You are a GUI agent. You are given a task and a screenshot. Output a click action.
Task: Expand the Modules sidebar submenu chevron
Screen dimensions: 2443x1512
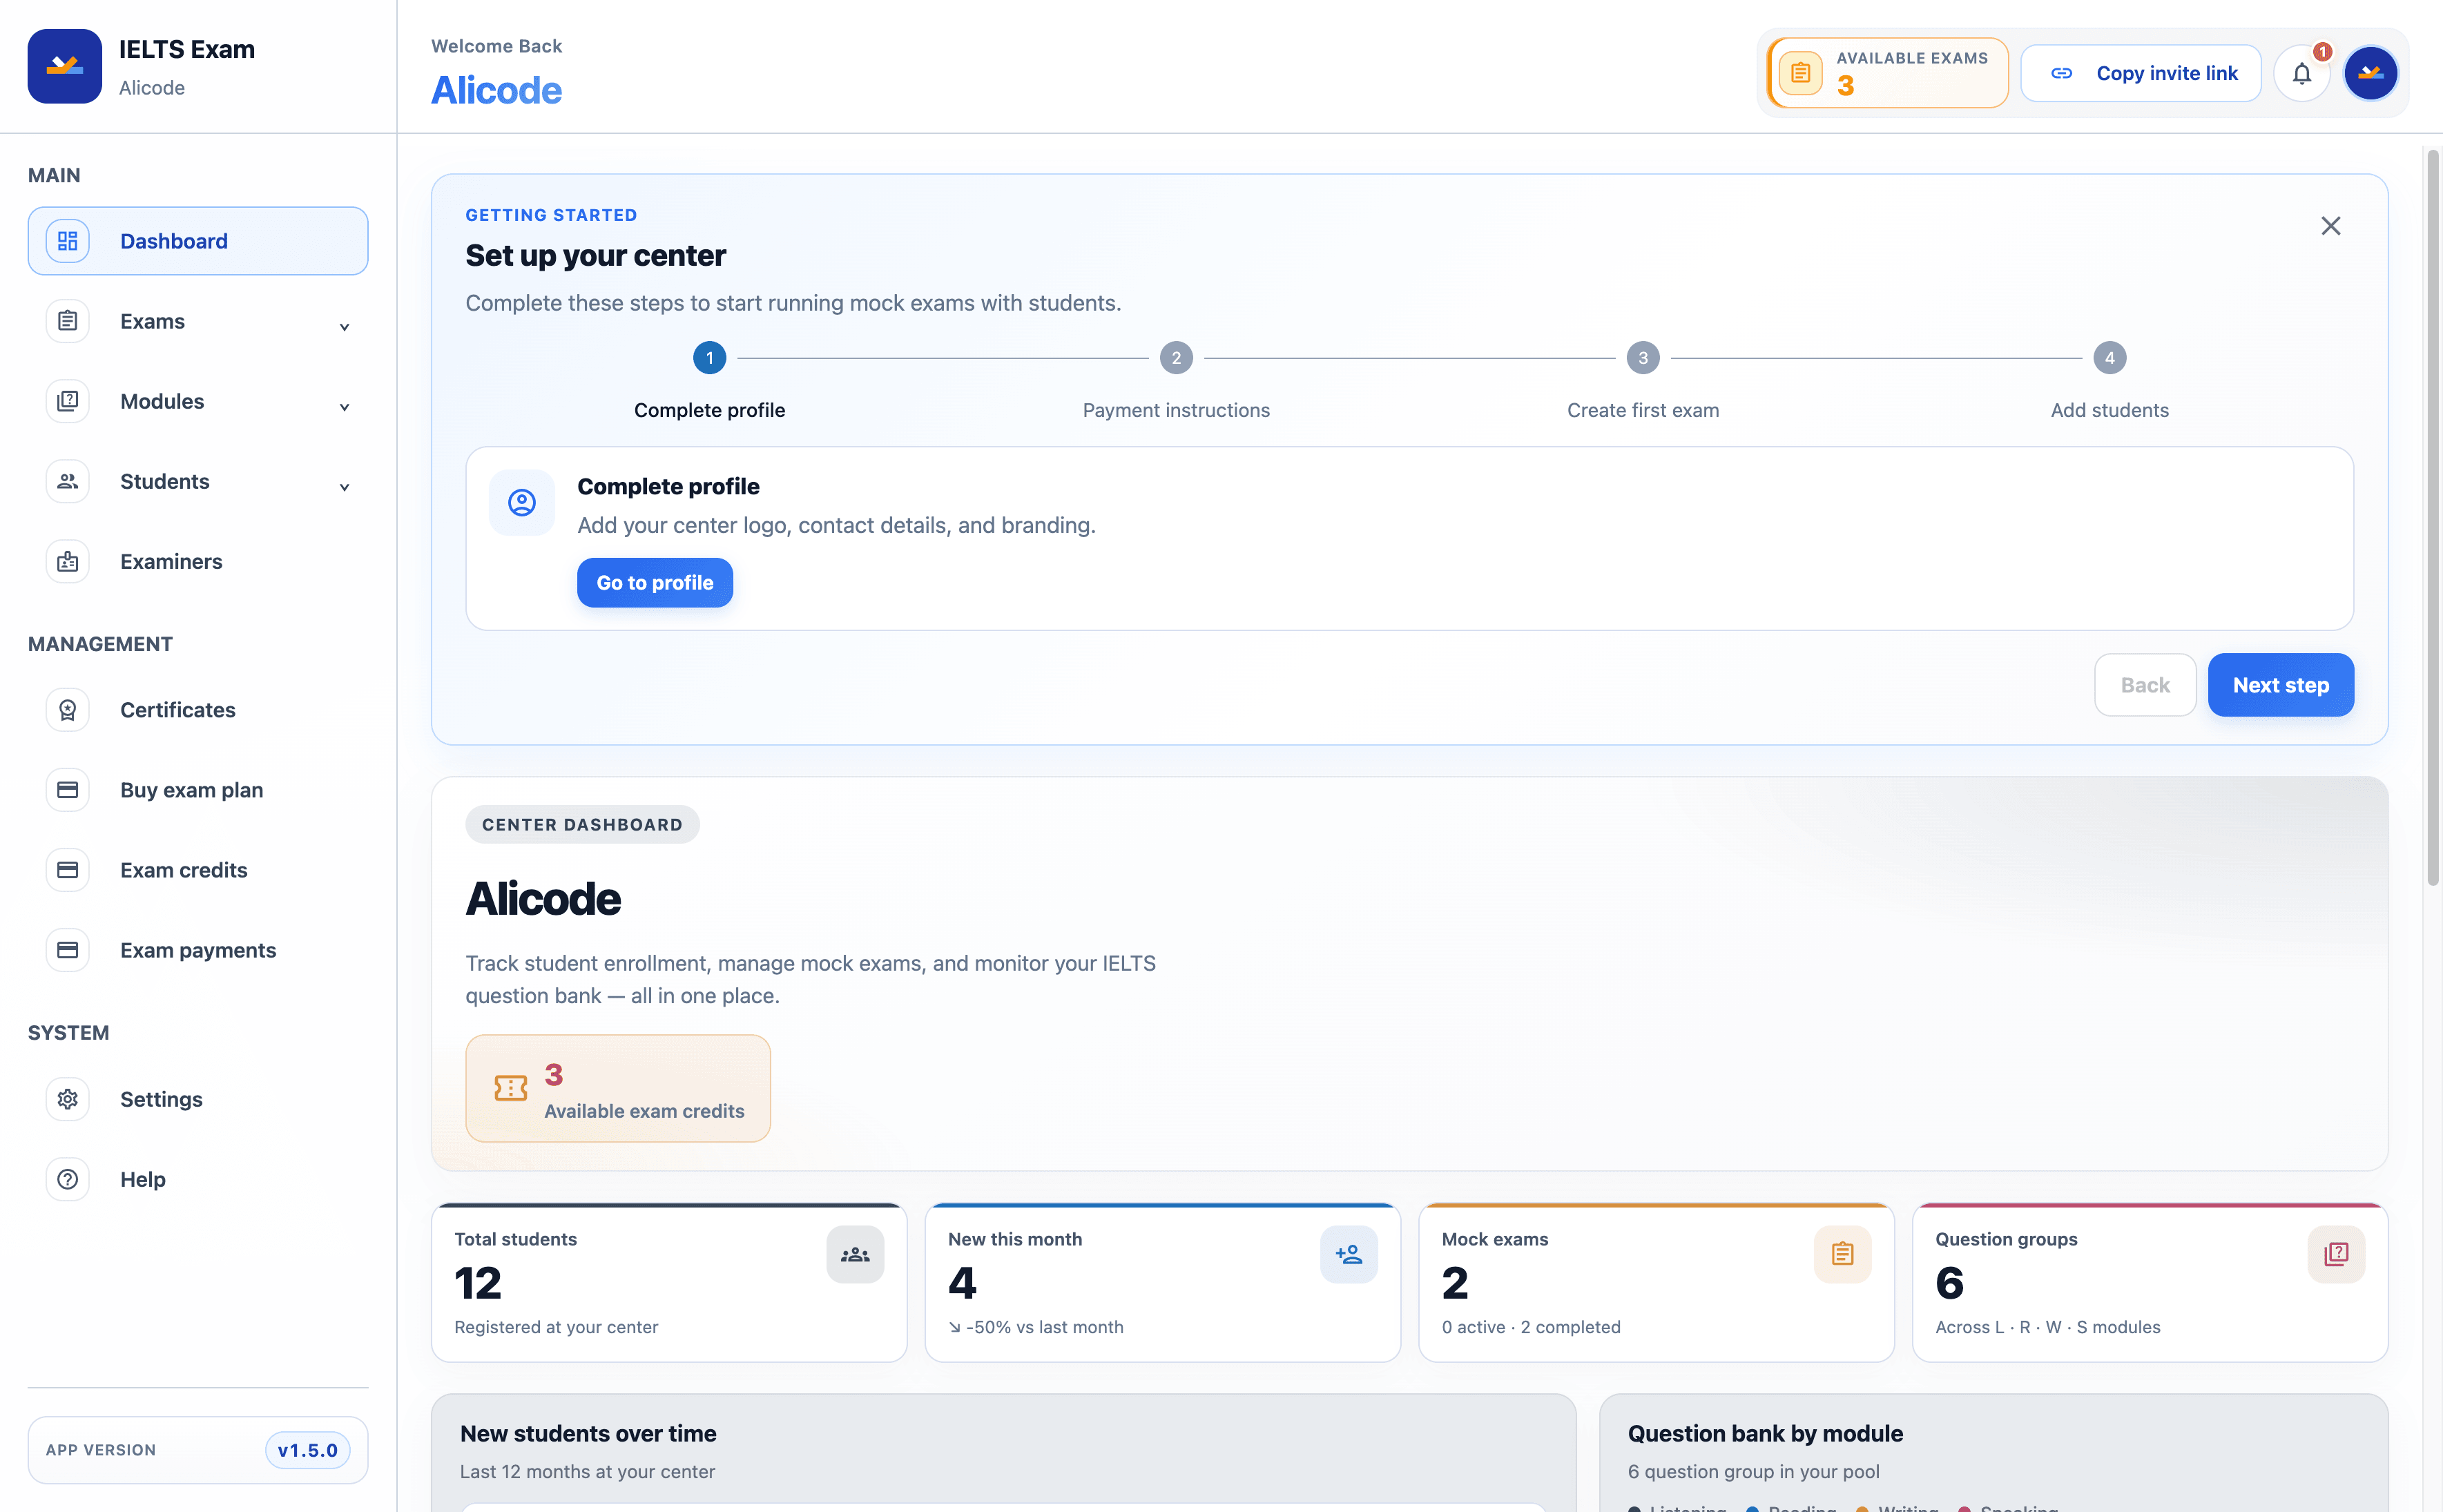(344, 407)
